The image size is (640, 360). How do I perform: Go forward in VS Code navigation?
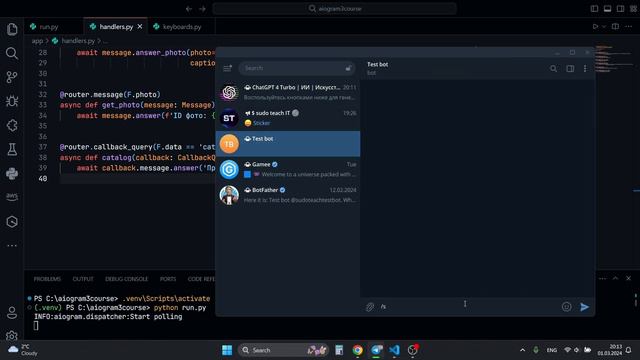coord(202,9)
